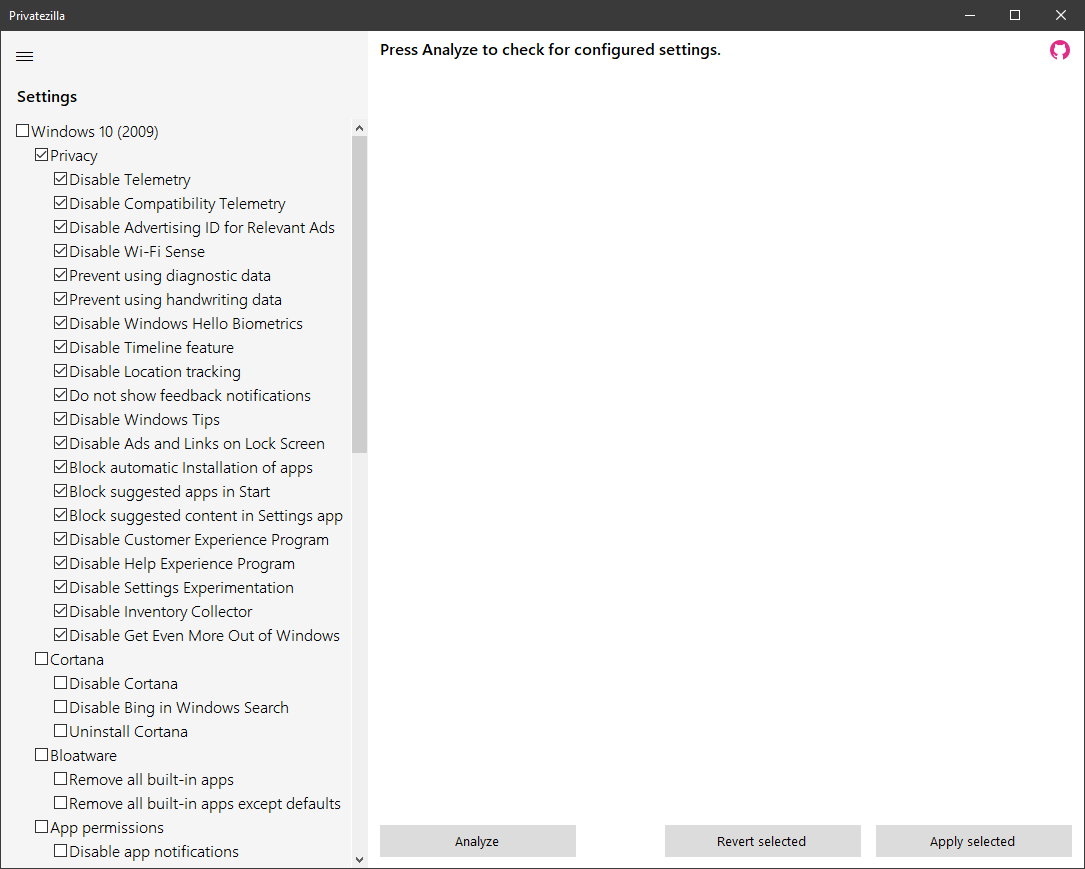Uncheck Disable Telemetry
Screen dimensions: 1085x869
tap(61, 180)
